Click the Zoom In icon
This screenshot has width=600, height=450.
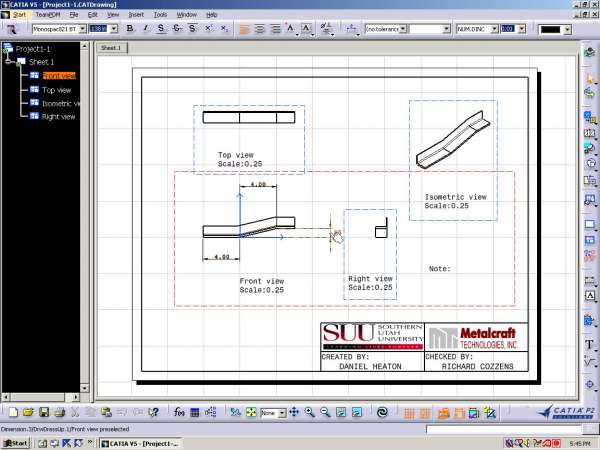(310, 412)
